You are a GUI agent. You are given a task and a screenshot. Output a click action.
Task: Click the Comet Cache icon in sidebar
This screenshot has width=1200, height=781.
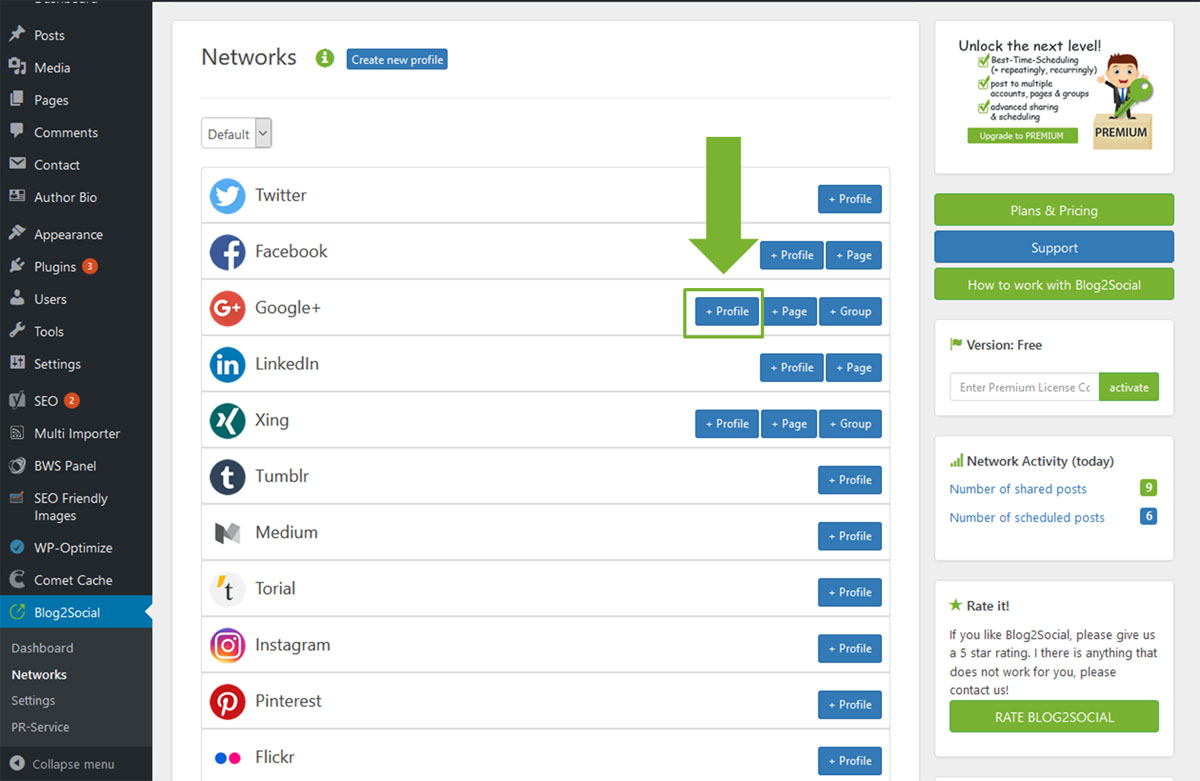point(17,580)
